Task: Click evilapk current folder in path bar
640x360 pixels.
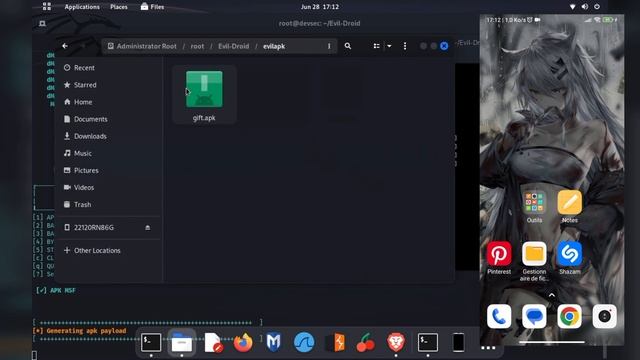Action: (x=274, y=46)
